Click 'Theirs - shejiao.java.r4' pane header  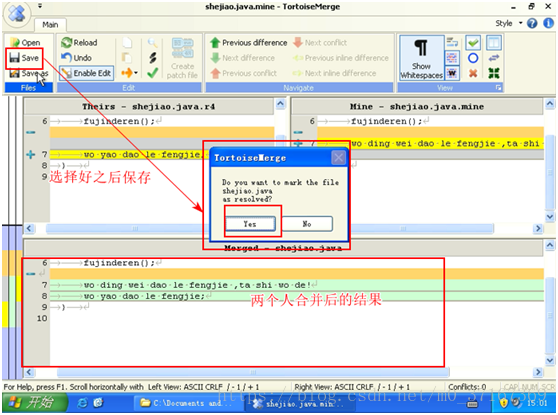coord(149,106)
